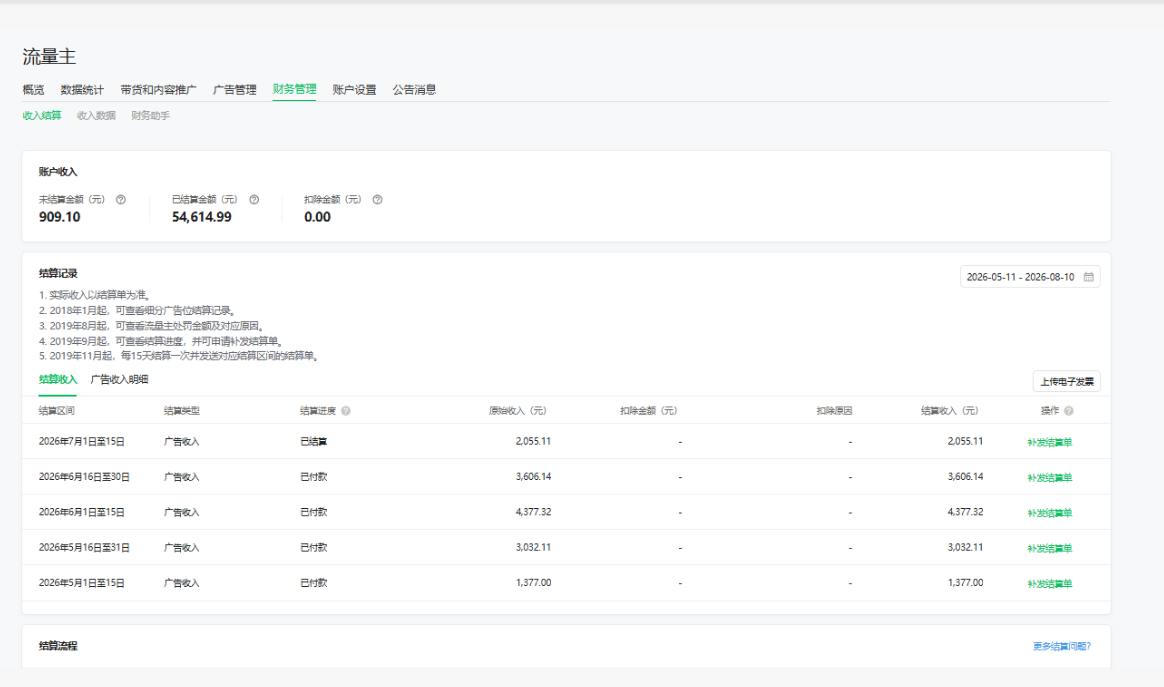1164x687 pixels.
Task: Switch to 数据统计 tab
Action: (82, 90)
